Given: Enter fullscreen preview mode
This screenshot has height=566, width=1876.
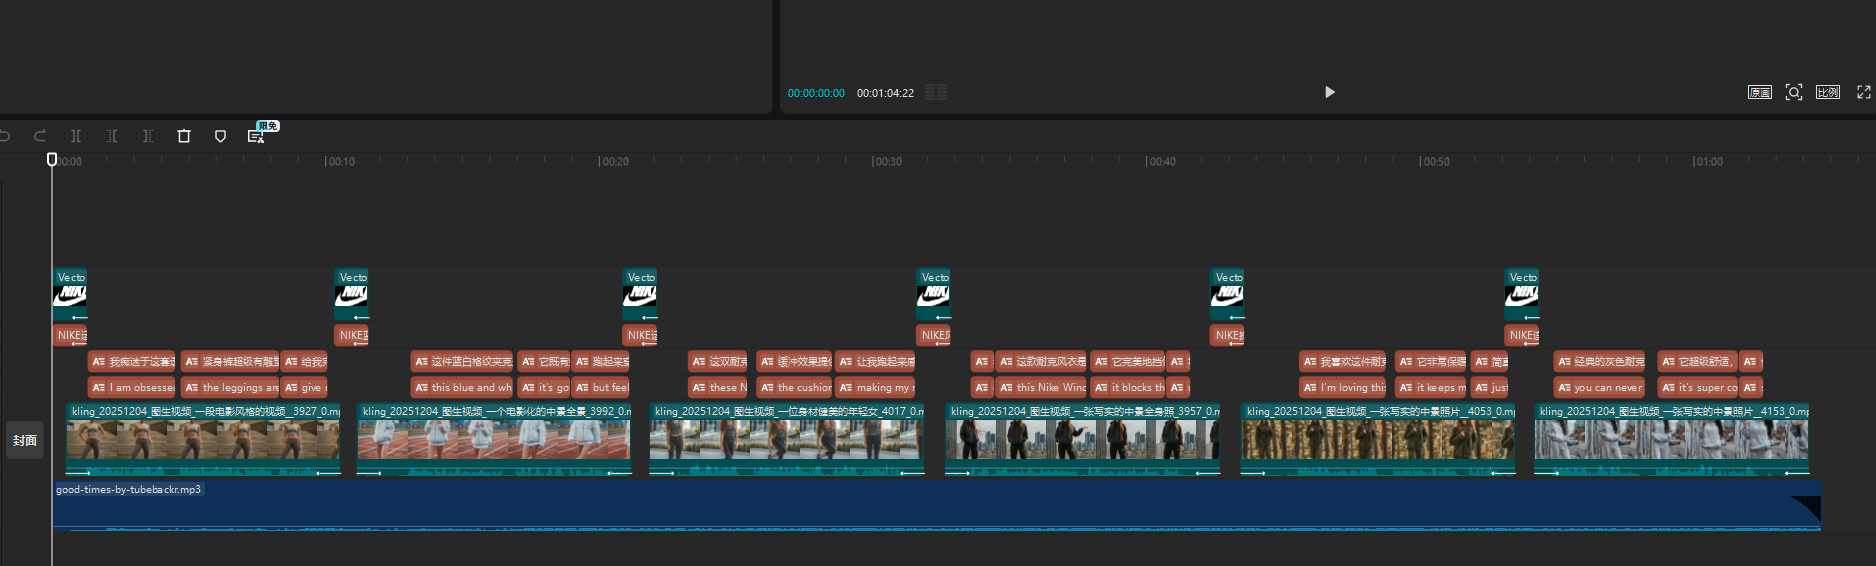Looking at the screenshot, I should click(1864, 92).
